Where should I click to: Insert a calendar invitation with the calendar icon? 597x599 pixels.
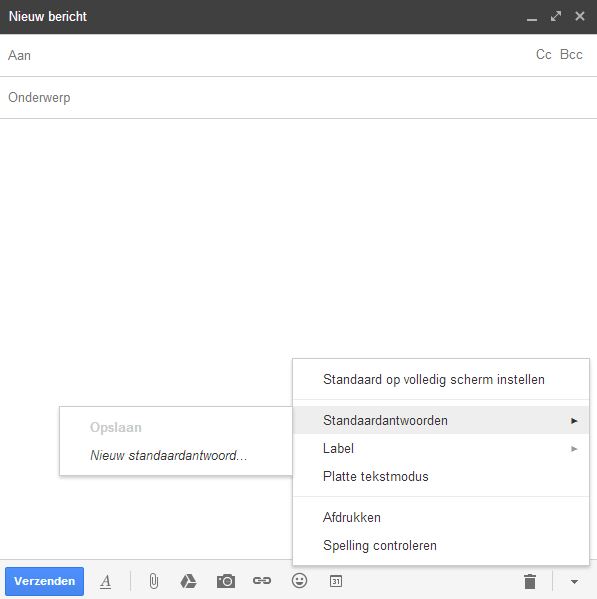[336, 581]
